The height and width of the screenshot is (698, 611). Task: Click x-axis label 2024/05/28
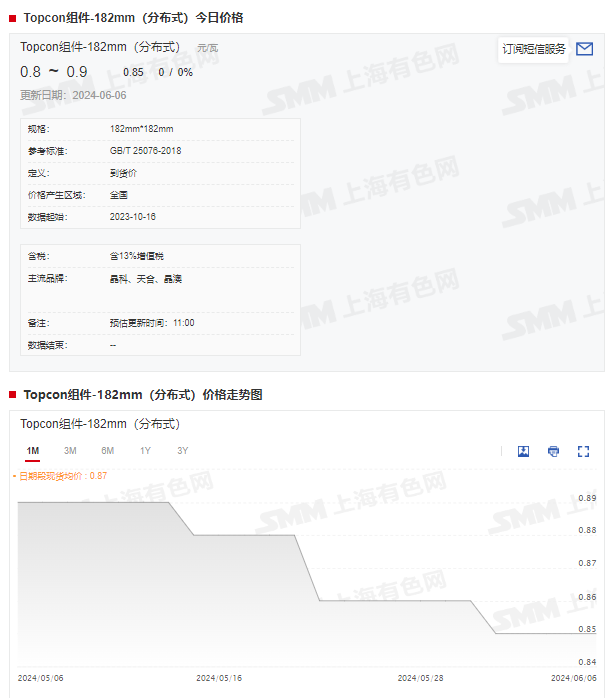tap(420, 678)
